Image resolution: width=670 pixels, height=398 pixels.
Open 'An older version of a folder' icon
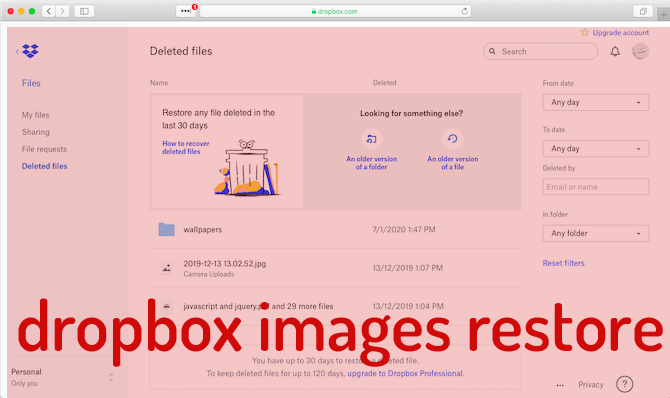[372, 139]
